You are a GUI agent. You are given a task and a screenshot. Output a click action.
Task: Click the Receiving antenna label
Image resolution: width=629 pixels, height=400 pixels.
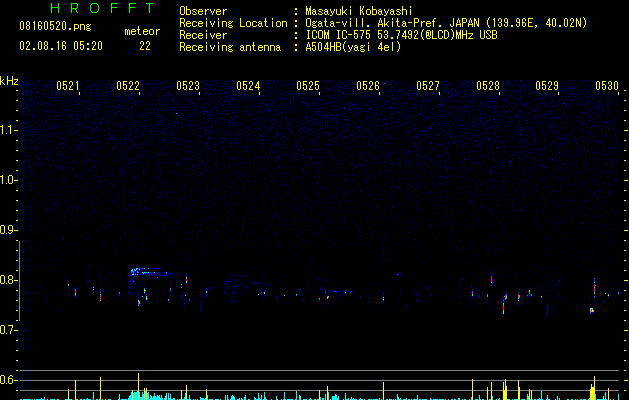tap(230, 47)
